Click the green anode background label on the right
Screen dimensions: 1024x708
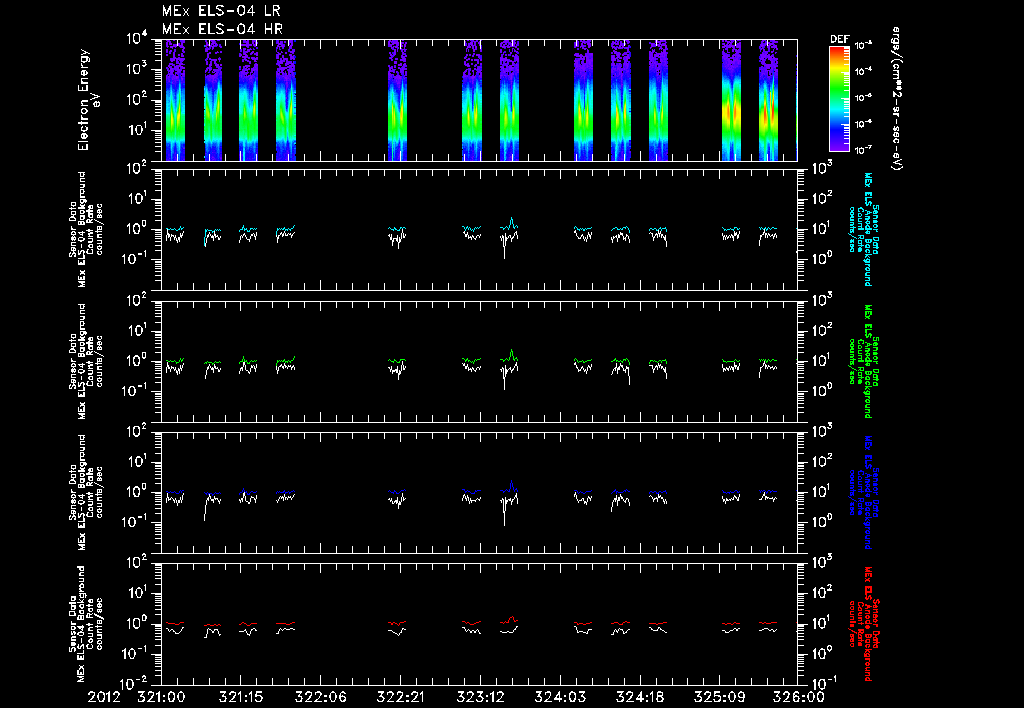[x=863, y=361]
